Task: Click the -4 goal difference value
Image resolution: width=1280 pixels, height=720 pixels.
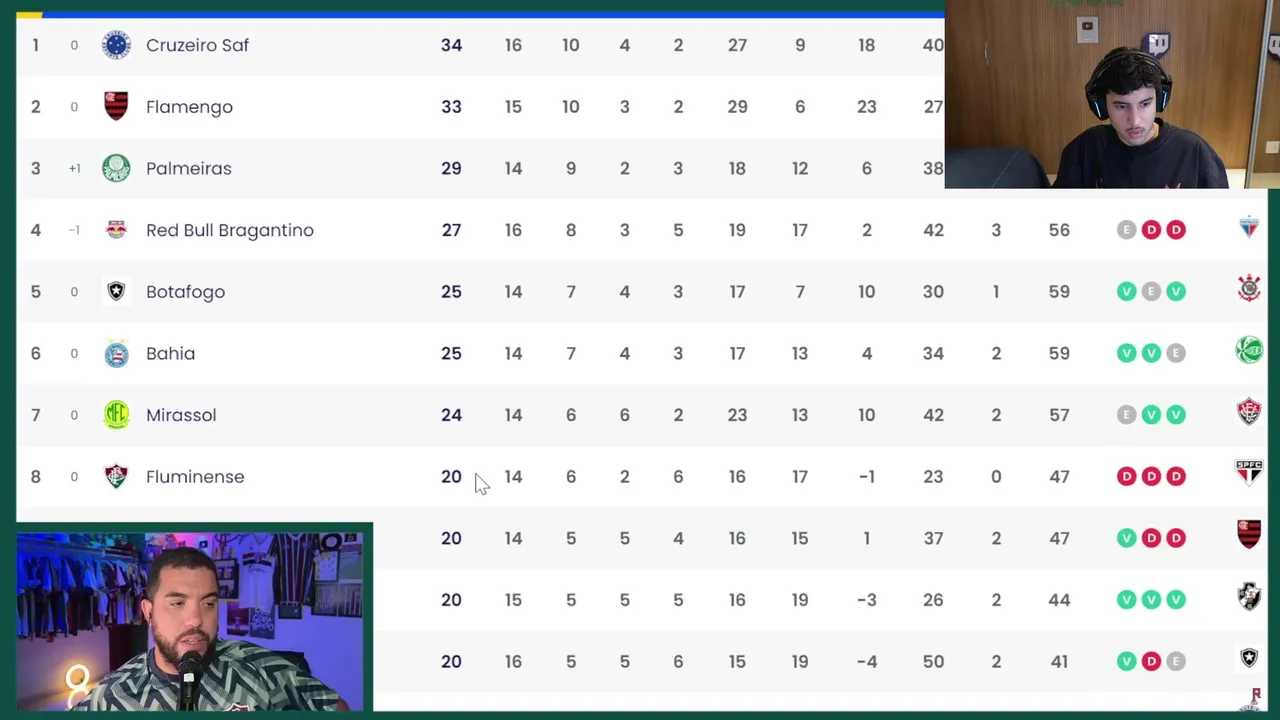Action: pos(867,662)
